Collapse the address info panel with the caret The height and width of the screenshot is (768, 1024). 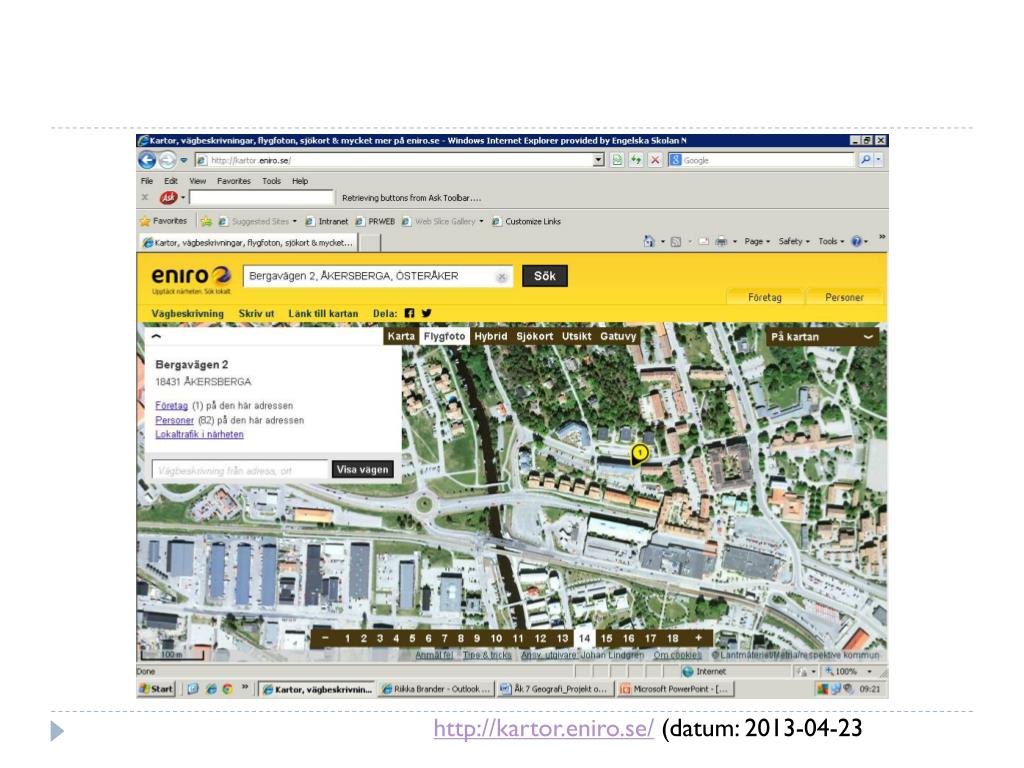[x=156, y=337]
